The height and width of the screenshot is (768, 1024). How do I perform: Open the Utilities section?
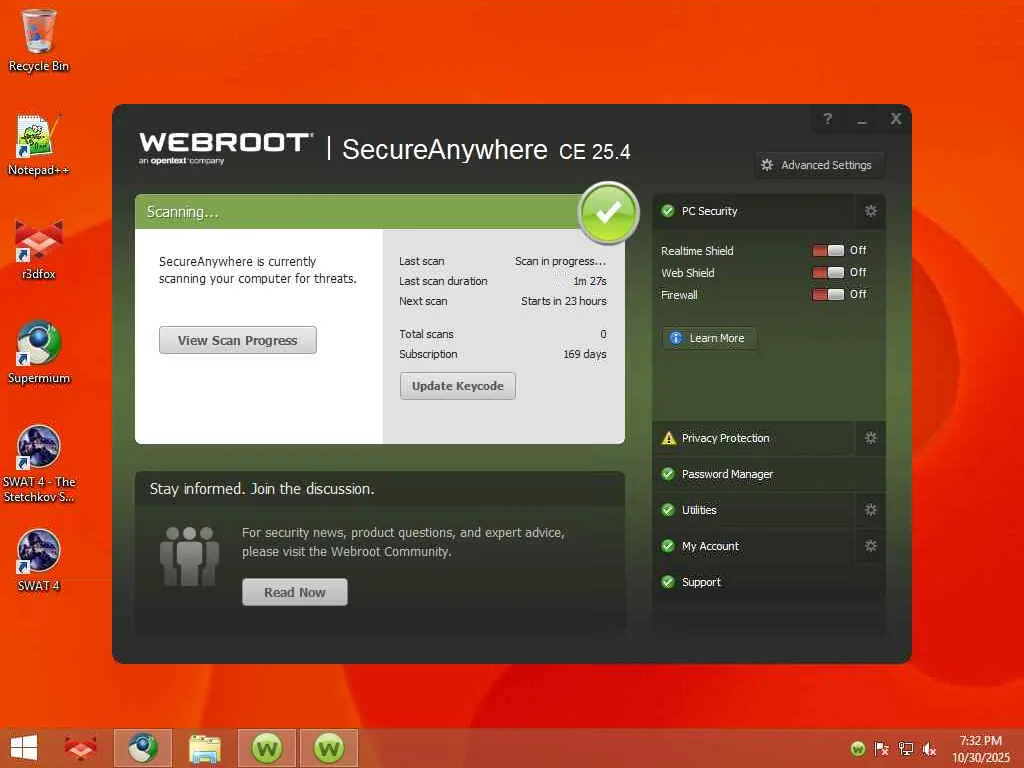pyautogui.click(x=754, y=510)
